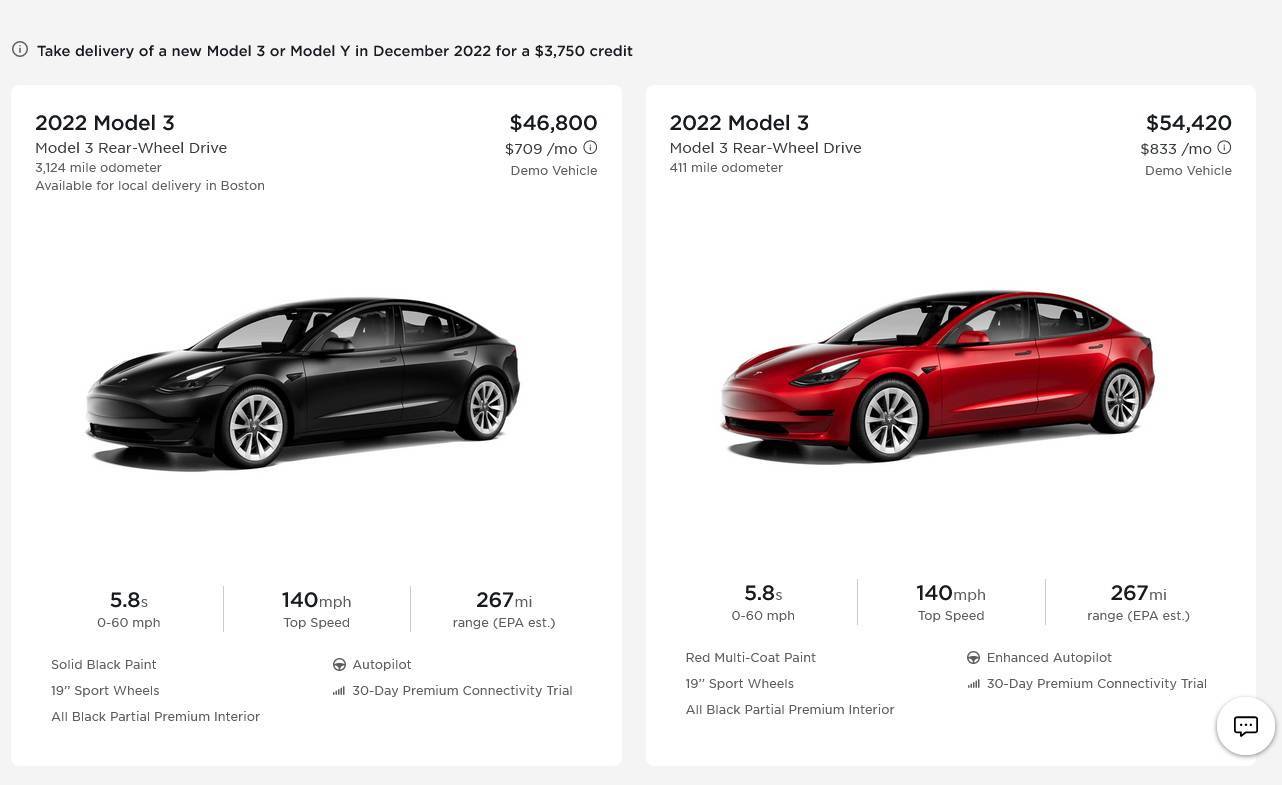Click Solid Black Paint feature
This screenshot has height=785, width=1282.
tap(104, 665)
